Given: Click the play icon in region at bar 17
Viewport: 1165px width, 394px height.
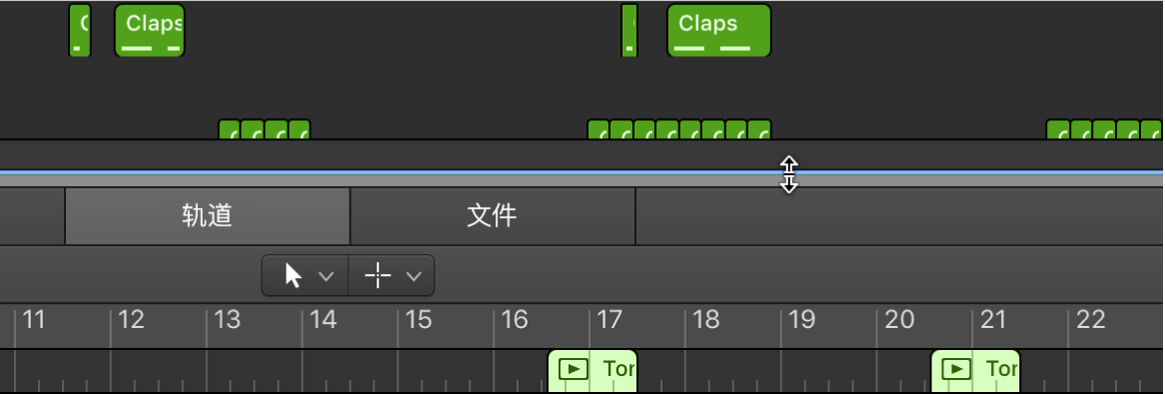Looking at the screenshot, I should (x=574, y=369).
